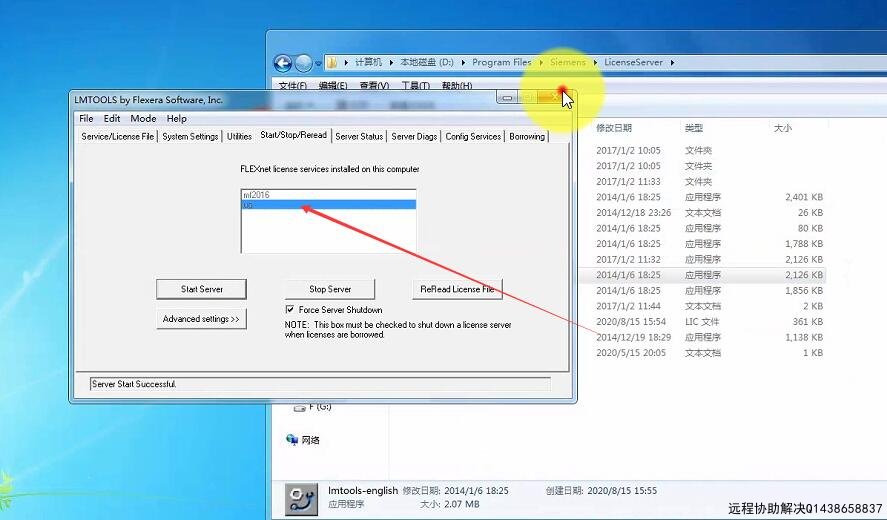Screen dimensions: 887x520
Task: Click LicenseServer breadcrumb segment
Action: (x=633, y=62)
